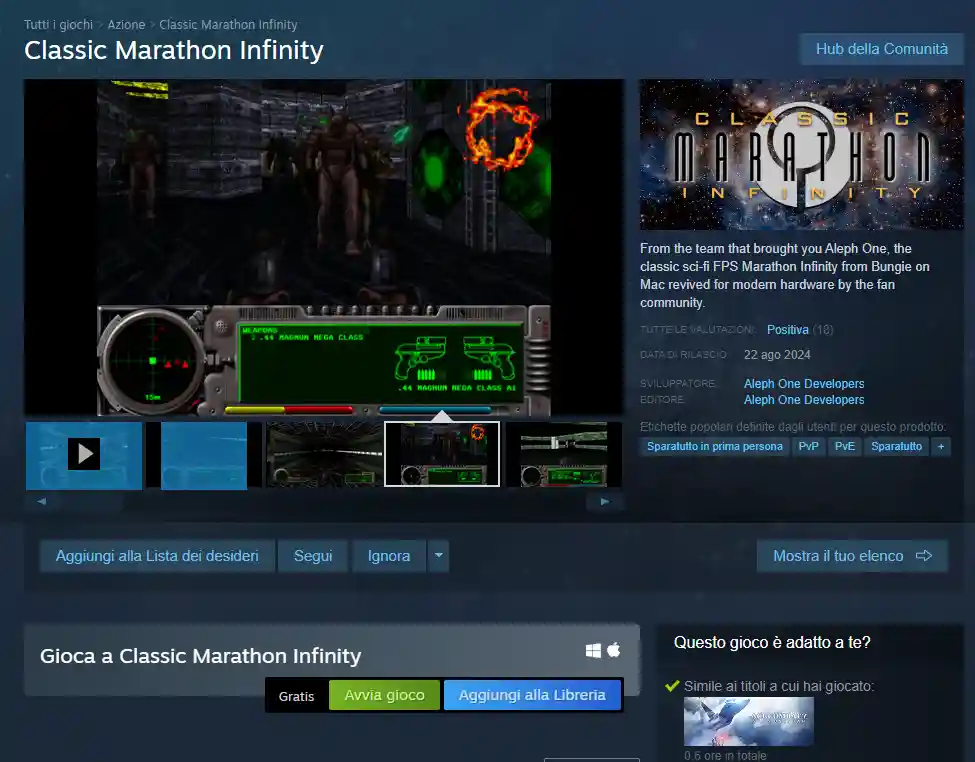975x762 pixels.
Task: Open the 'Hub della Comunità' button
Action: [881, 49]
